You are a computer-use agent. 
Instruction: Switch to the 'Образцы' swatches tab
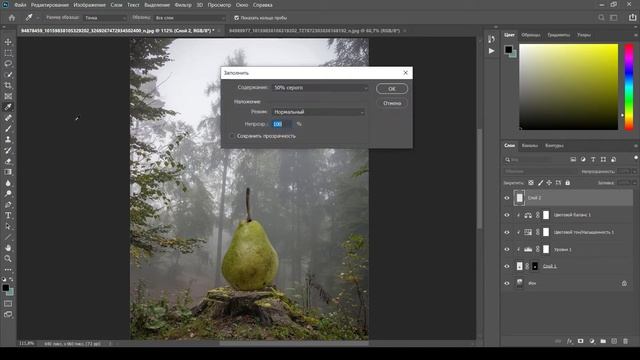click(531, 35)
